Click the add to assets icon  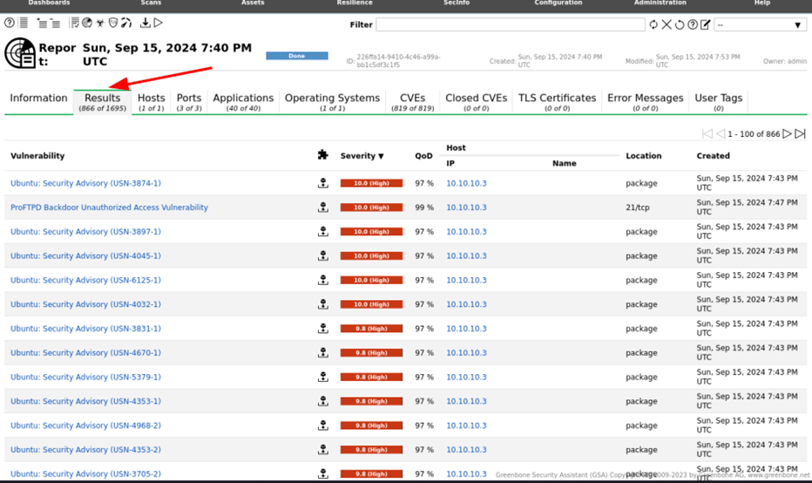[x=42, y=23]
